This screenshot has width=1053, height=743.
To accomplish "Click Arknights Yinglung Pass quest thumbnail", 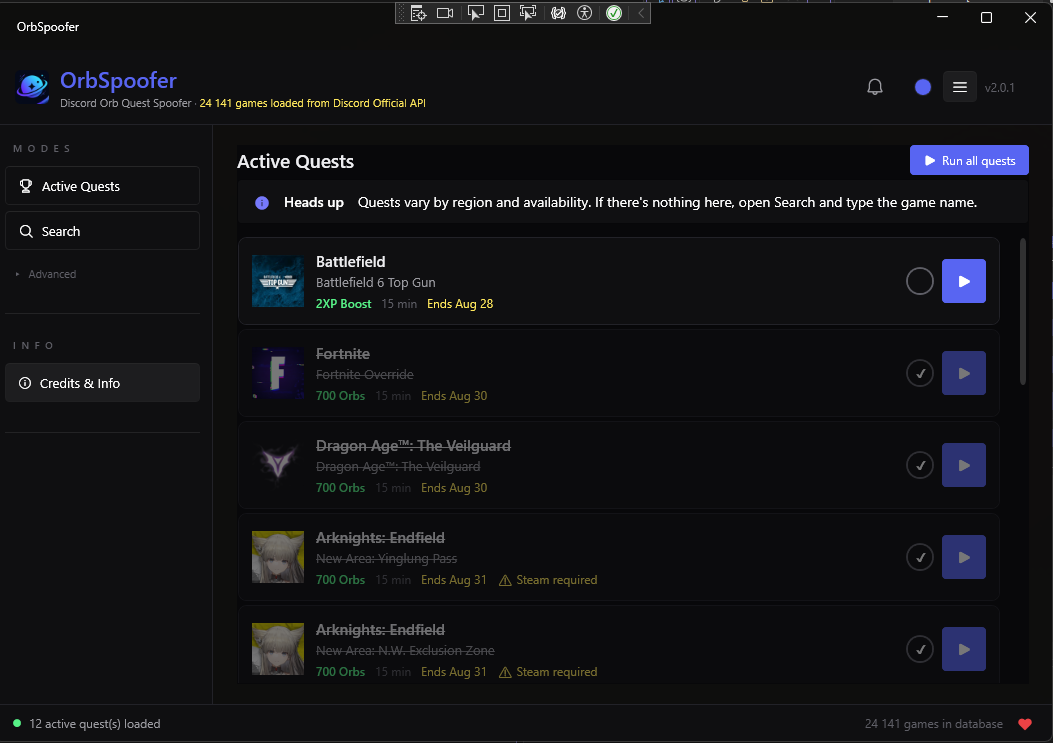I will click(277, 557).
